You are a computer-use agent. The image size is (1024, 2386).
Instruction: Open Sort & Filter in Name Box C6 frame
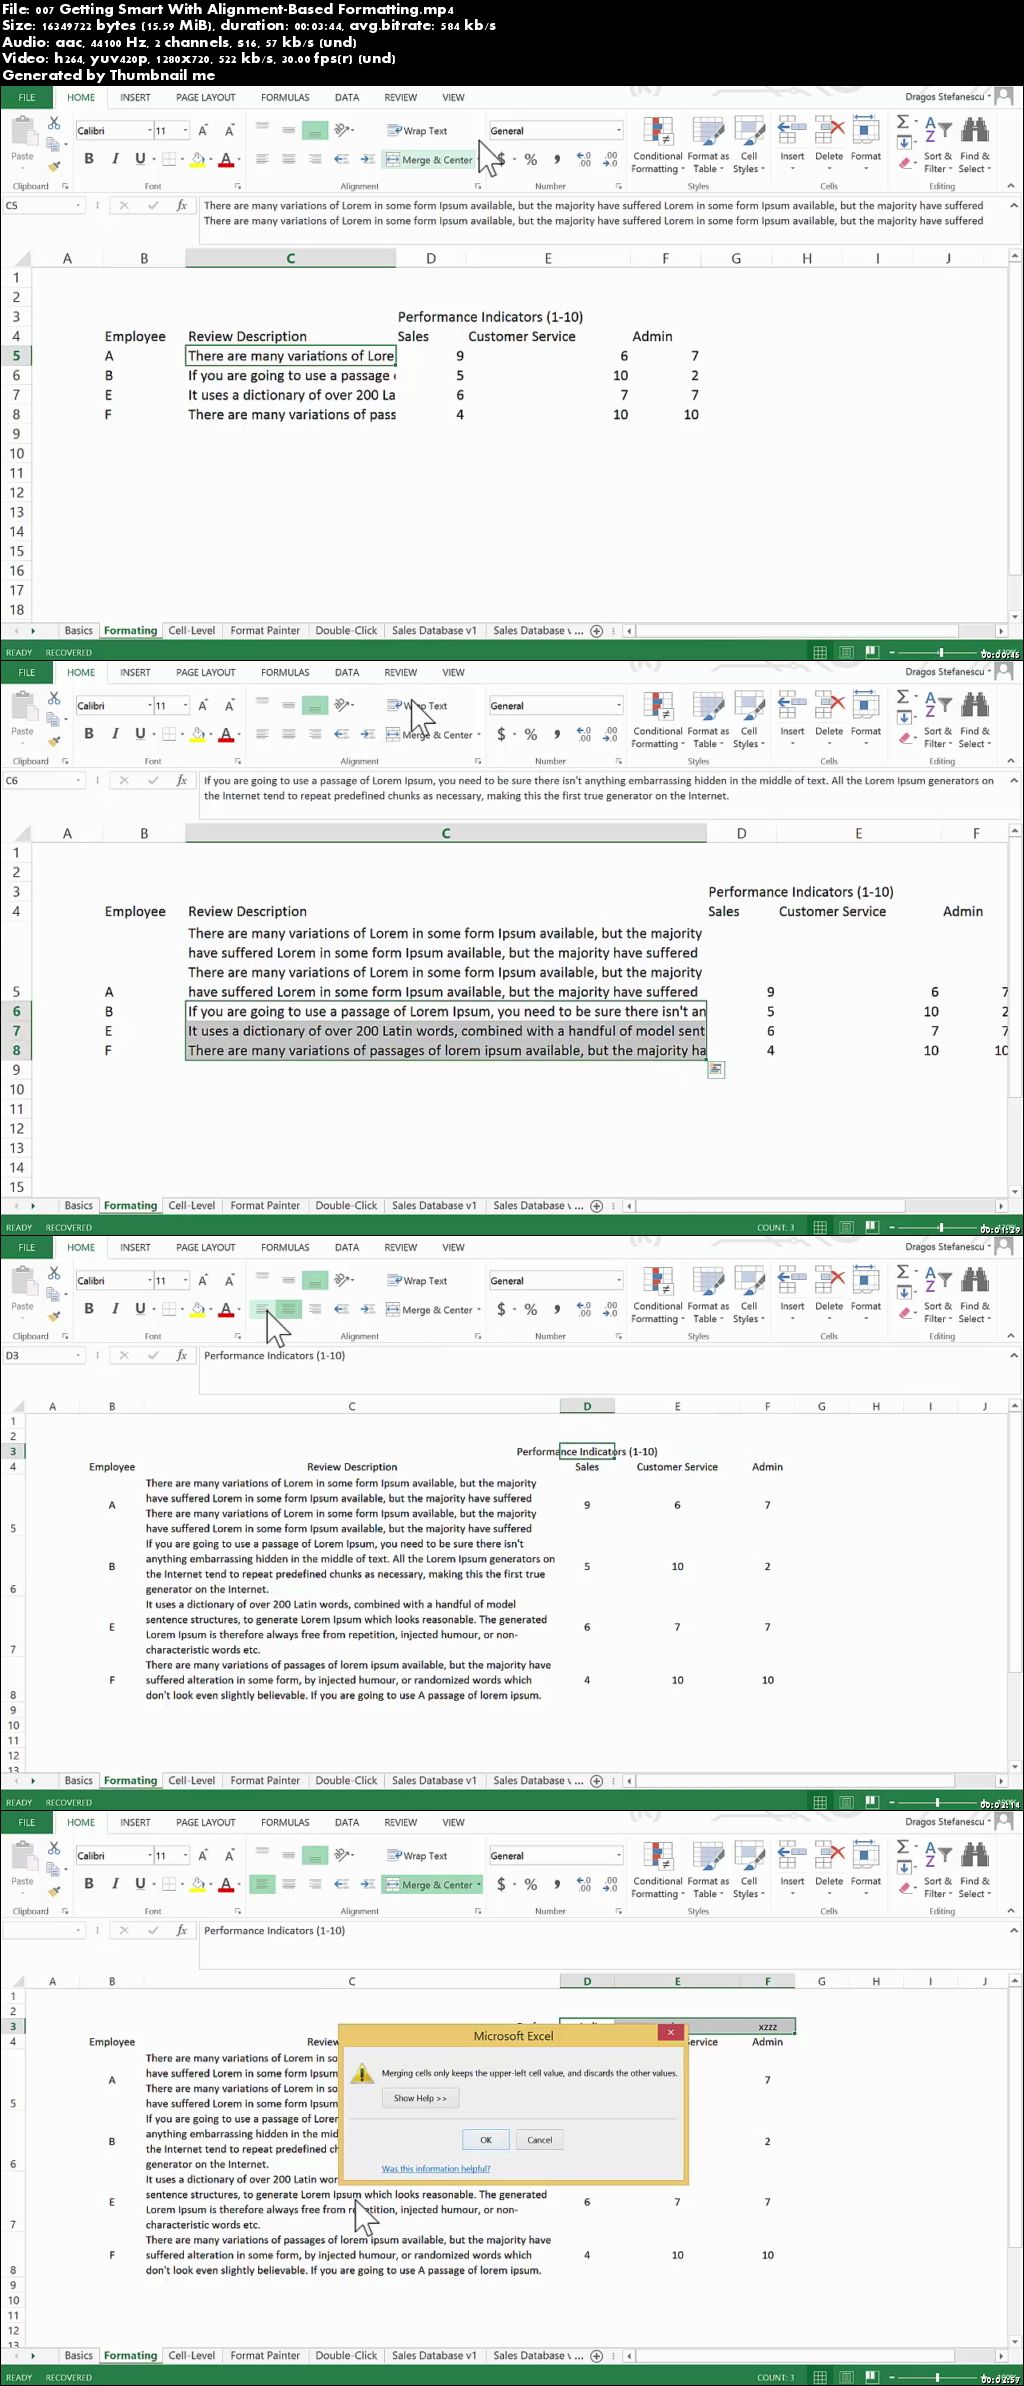938,719
